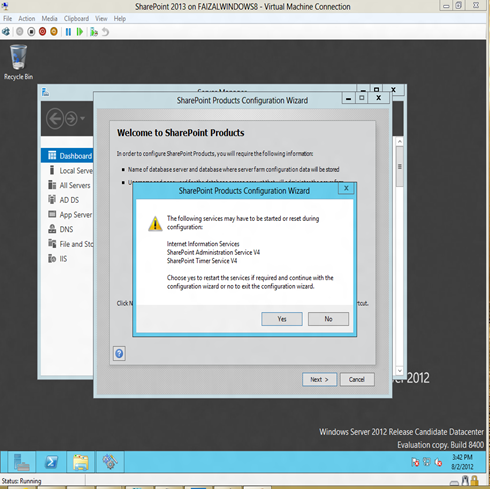This screenshot has width=490, height=489.
Task: Open the Action menu
Action: pyautogui.click(x=27, y=19)
